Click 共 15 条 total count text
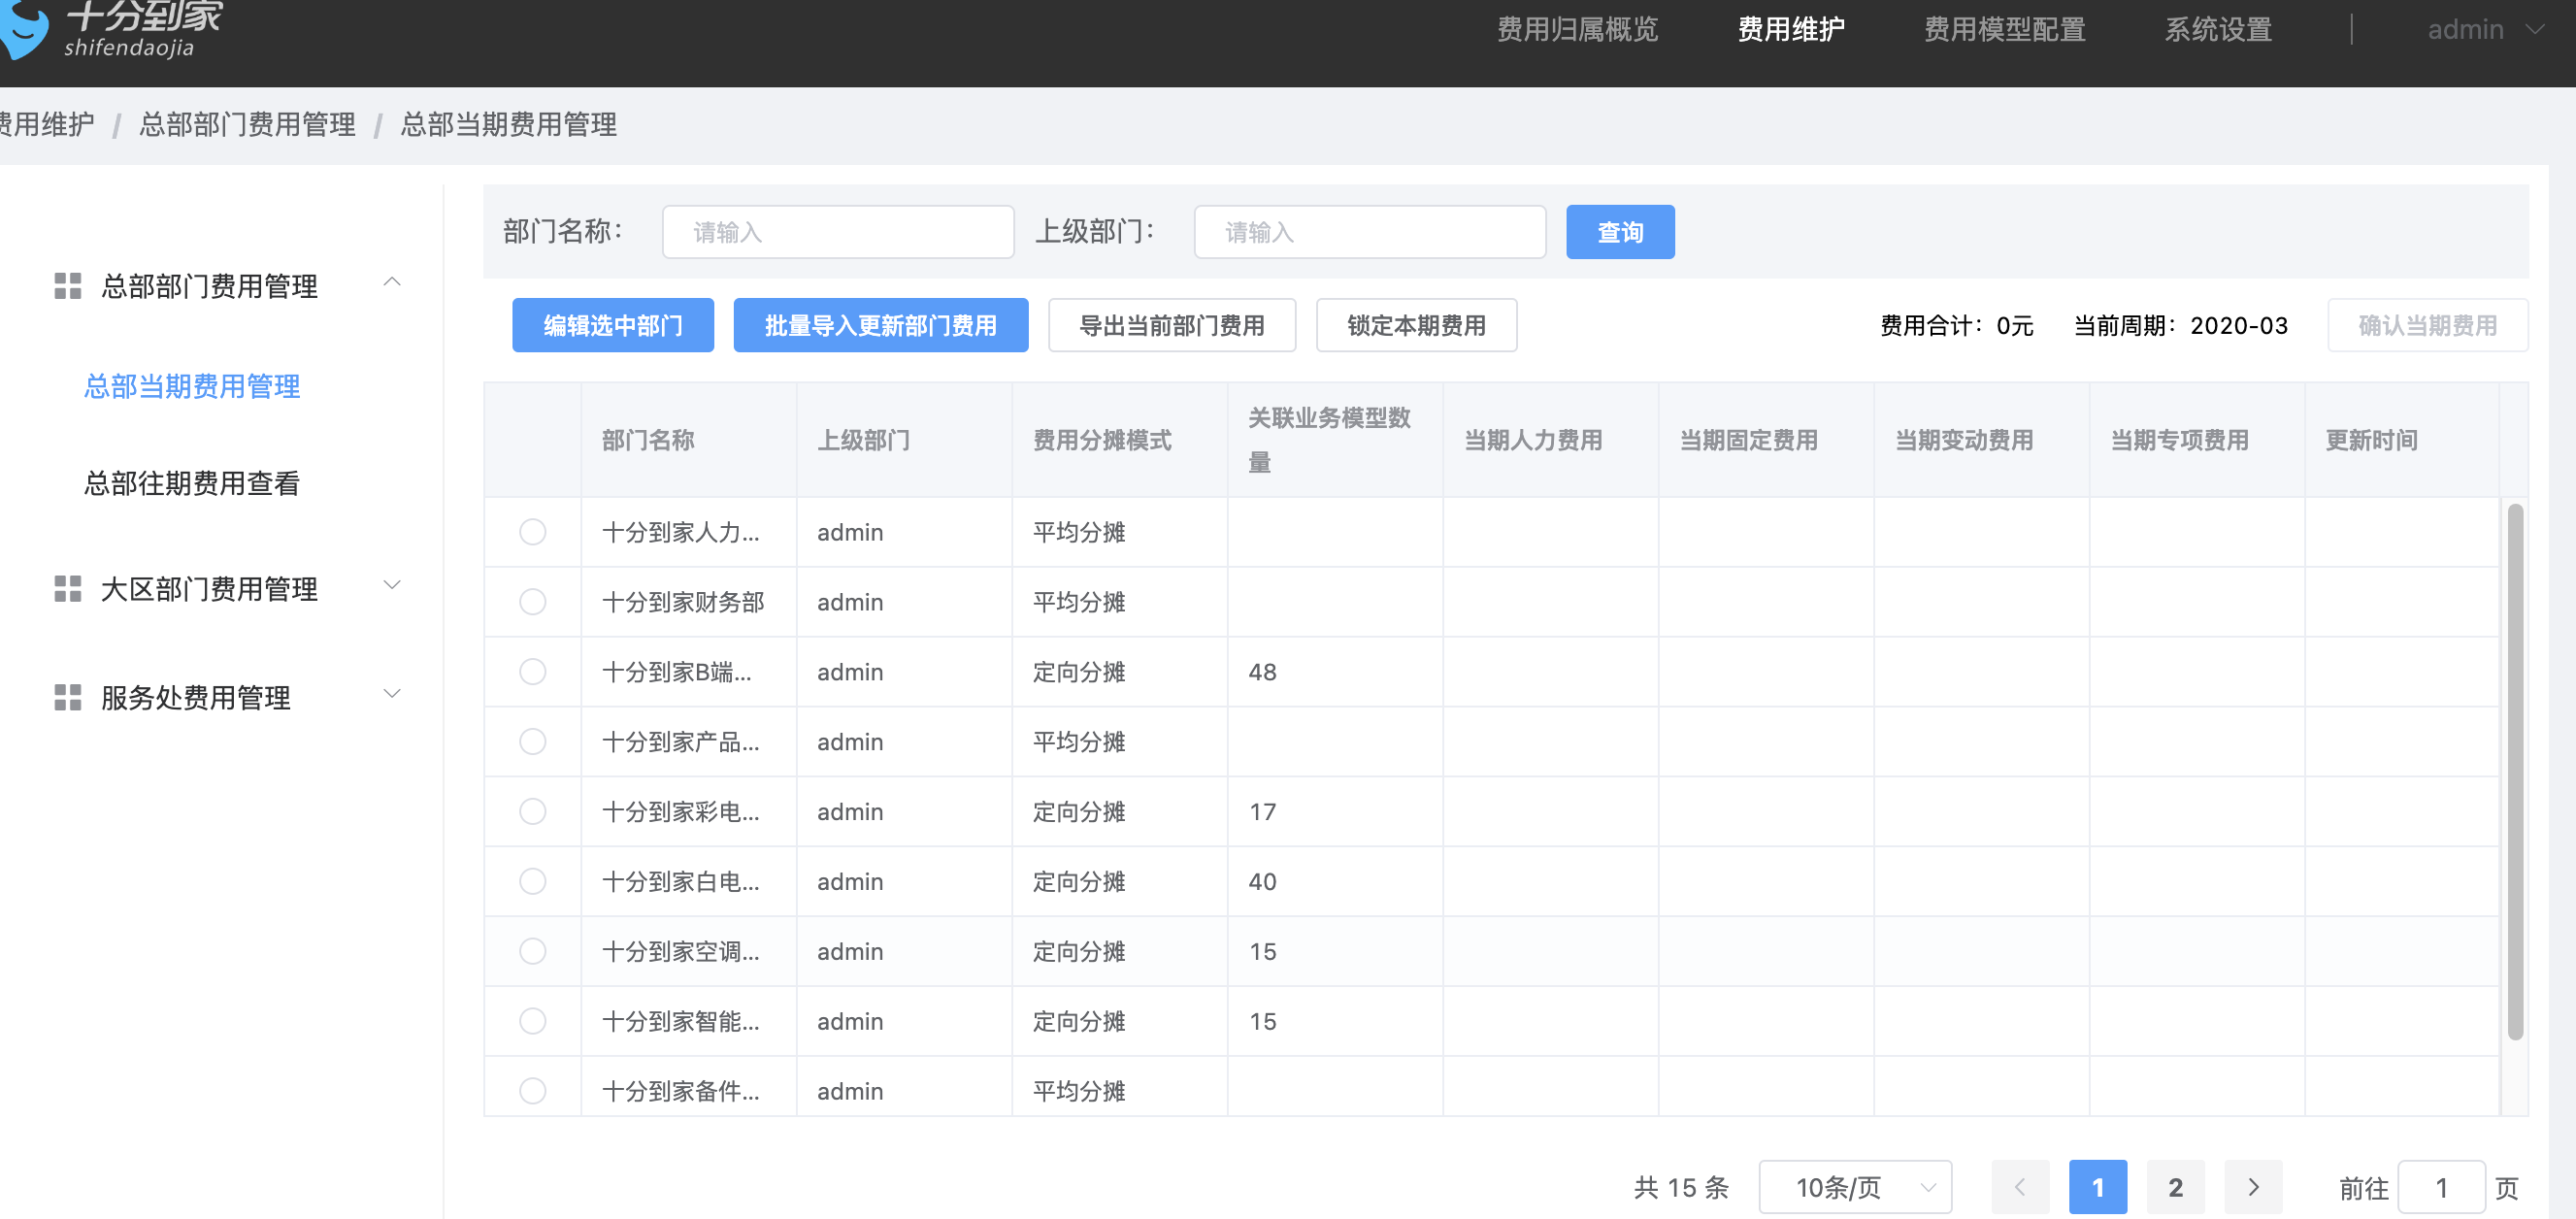 (1681, 1187)
